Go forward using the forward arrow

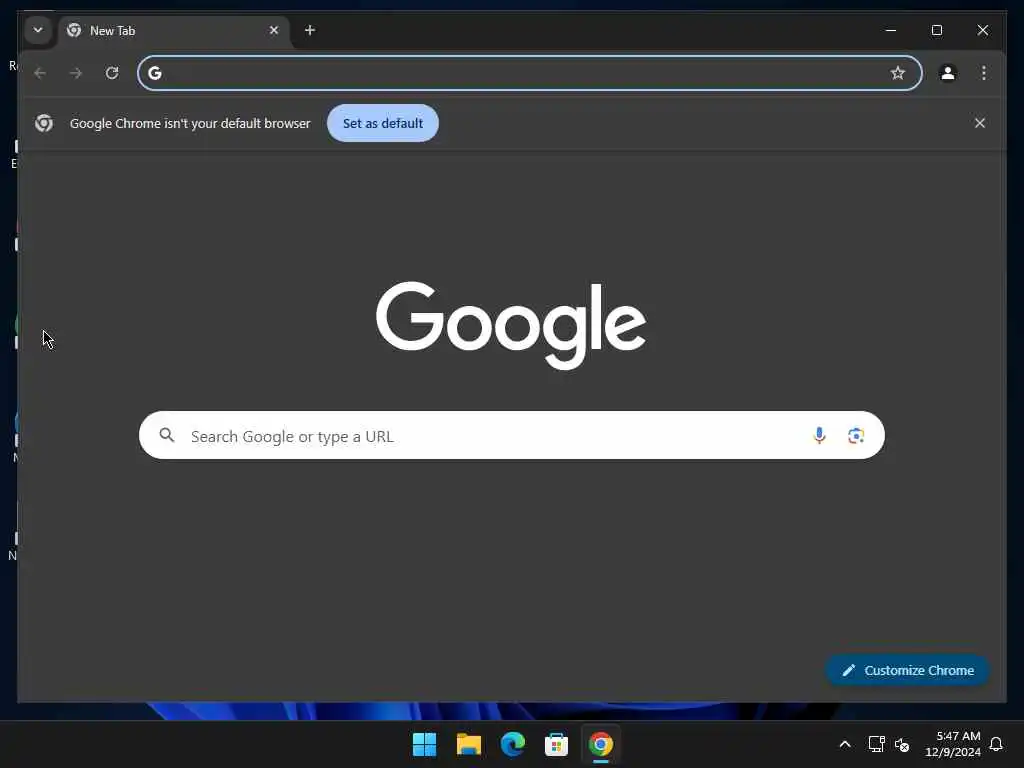[76, 73]
